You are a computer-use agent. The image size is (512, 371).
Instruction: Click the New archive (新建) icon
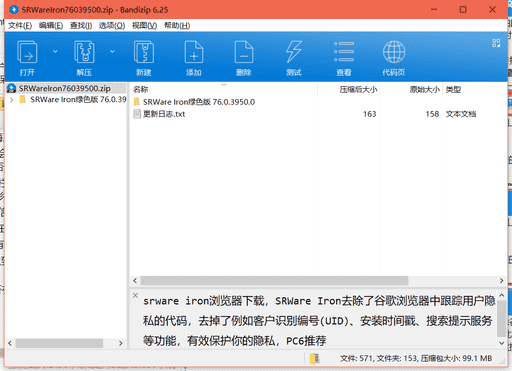click(x=144, y=52)
